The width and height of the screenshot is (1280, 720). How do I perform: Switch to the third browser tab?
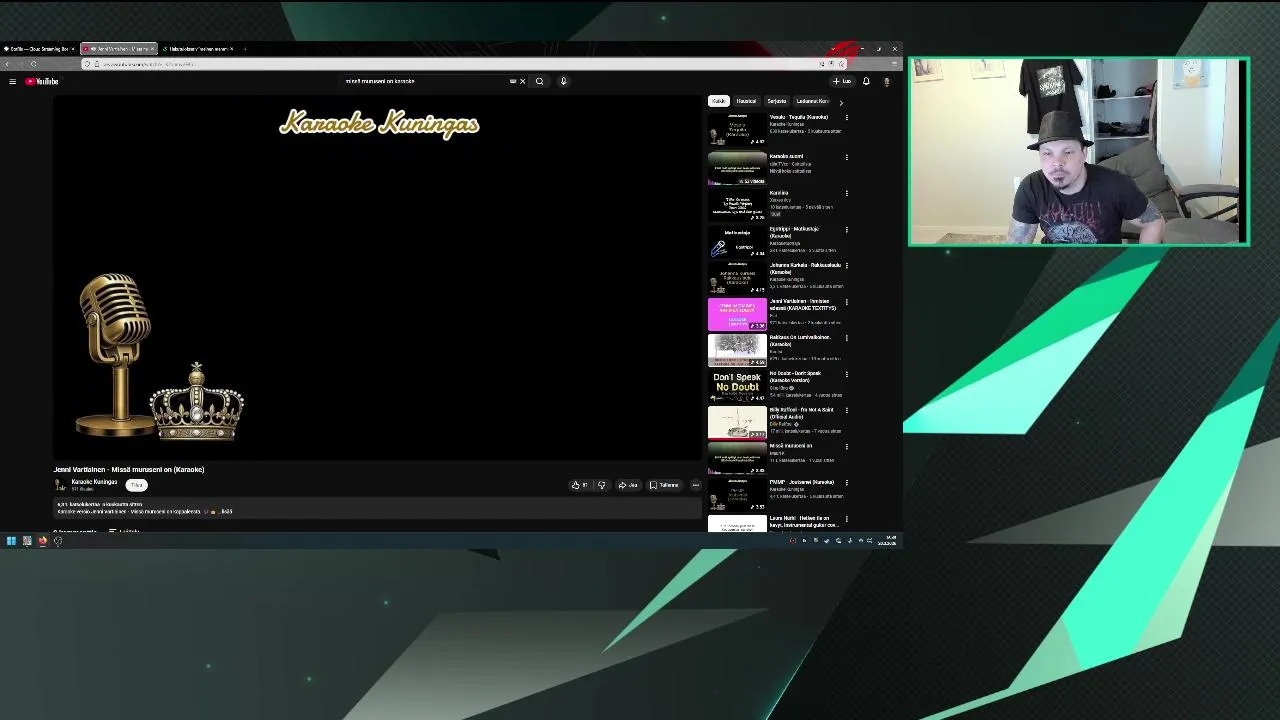(200, 49)
